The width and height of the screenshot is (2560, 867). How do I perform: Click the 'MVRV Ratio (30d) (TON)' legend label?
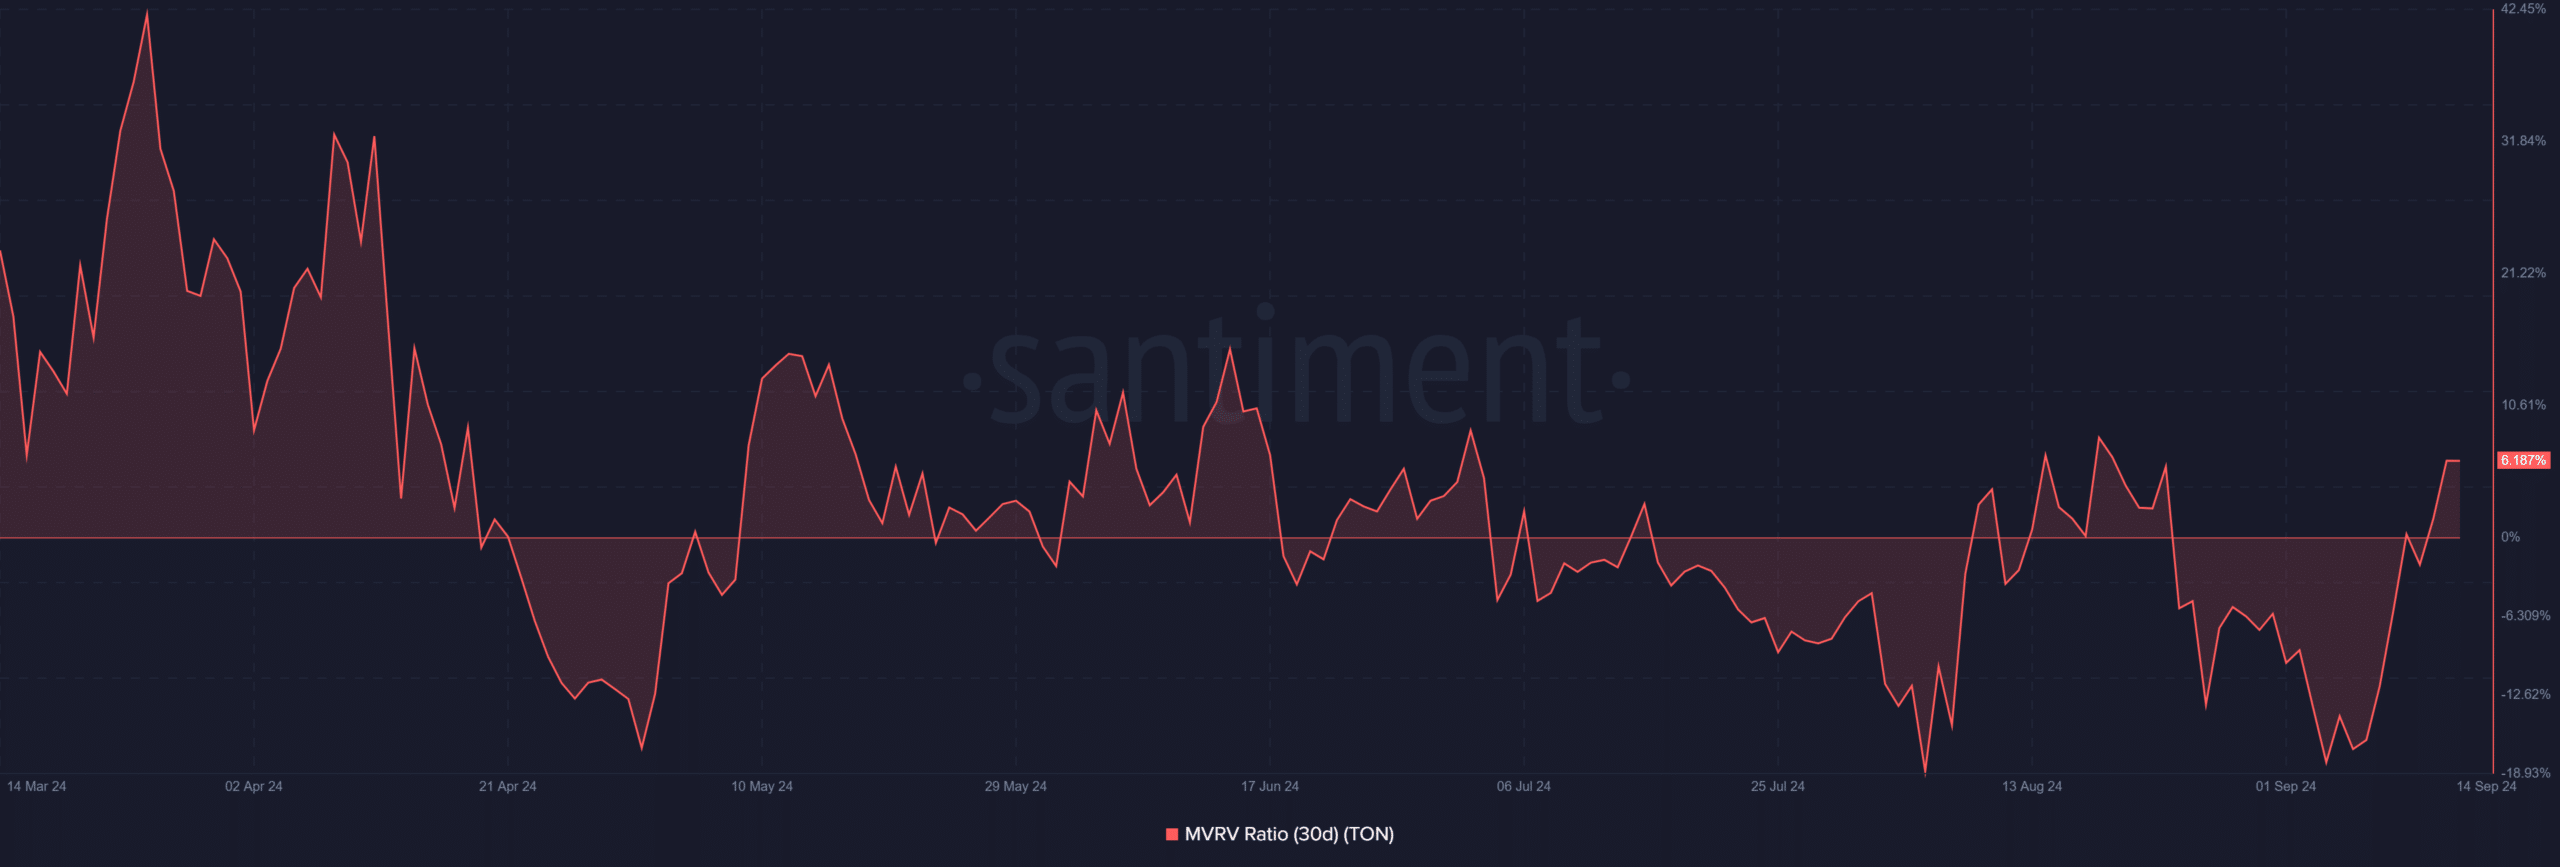(1289, 834)
